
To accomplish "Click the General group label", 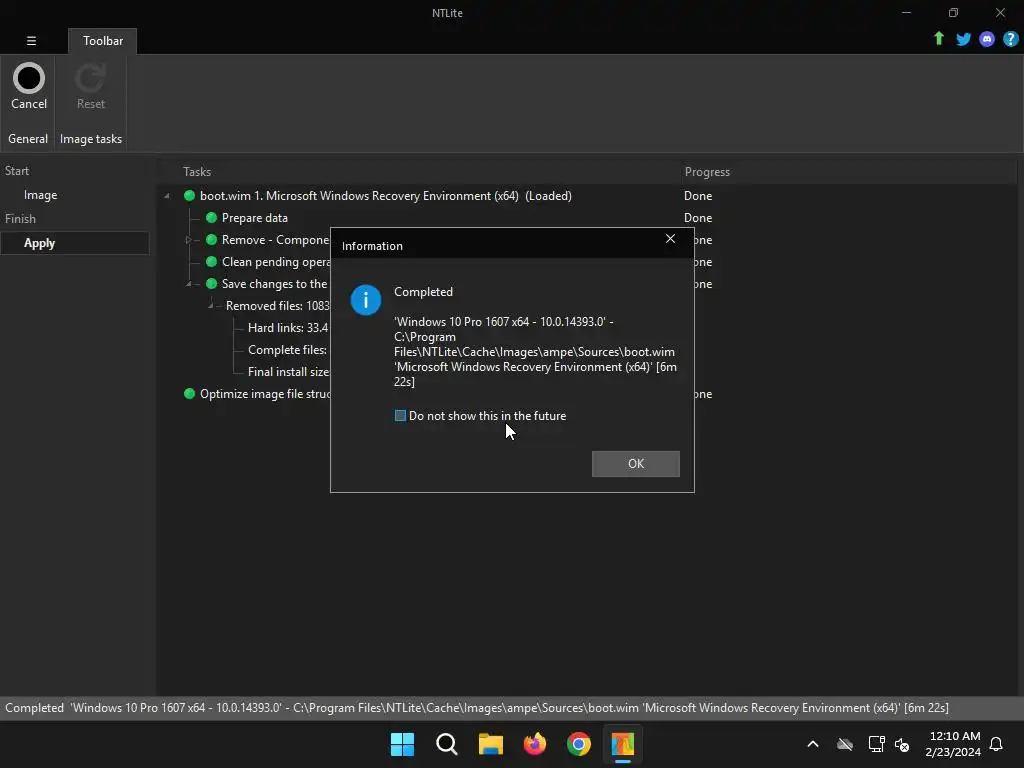I will (x=28, y=138).
